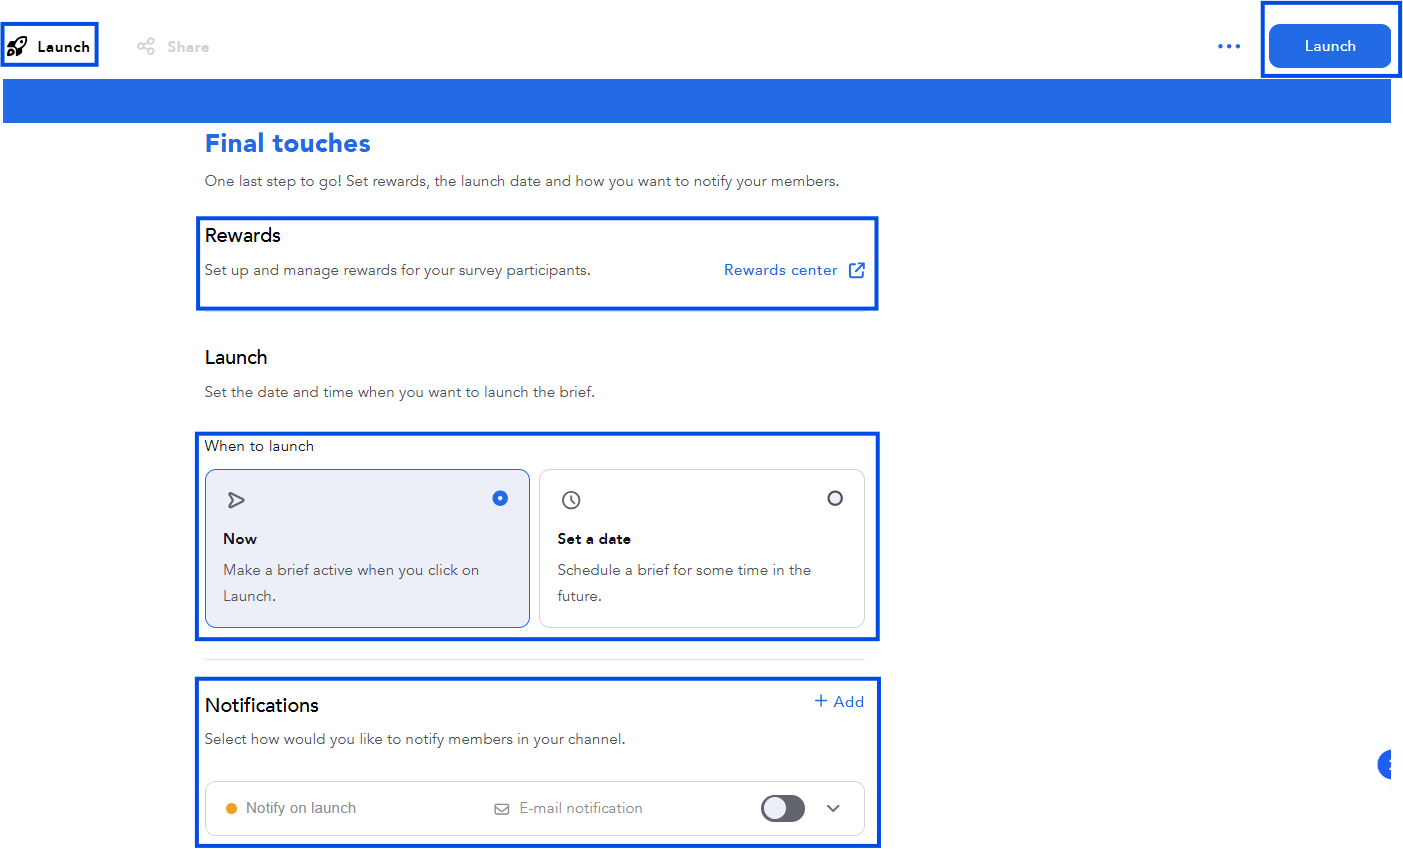Select the Now radio button
The image size is (1403, 849).
(500, 498)
